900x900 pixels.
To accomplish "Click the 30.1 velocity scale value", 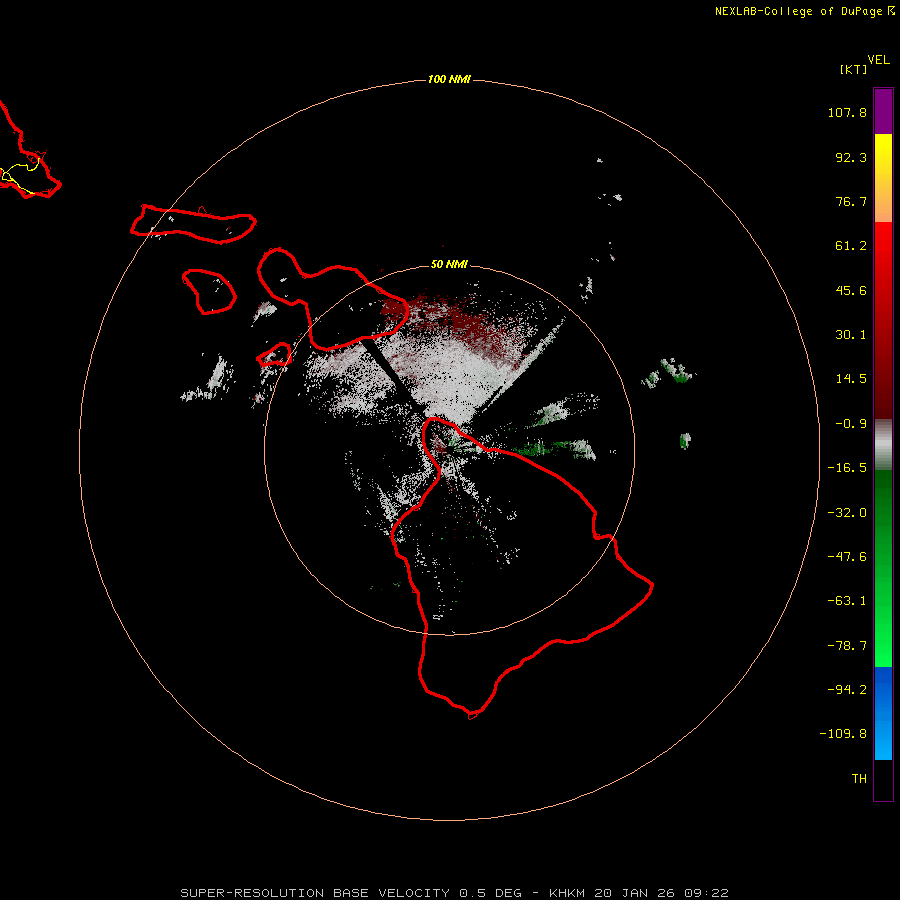I will (851, 335).
